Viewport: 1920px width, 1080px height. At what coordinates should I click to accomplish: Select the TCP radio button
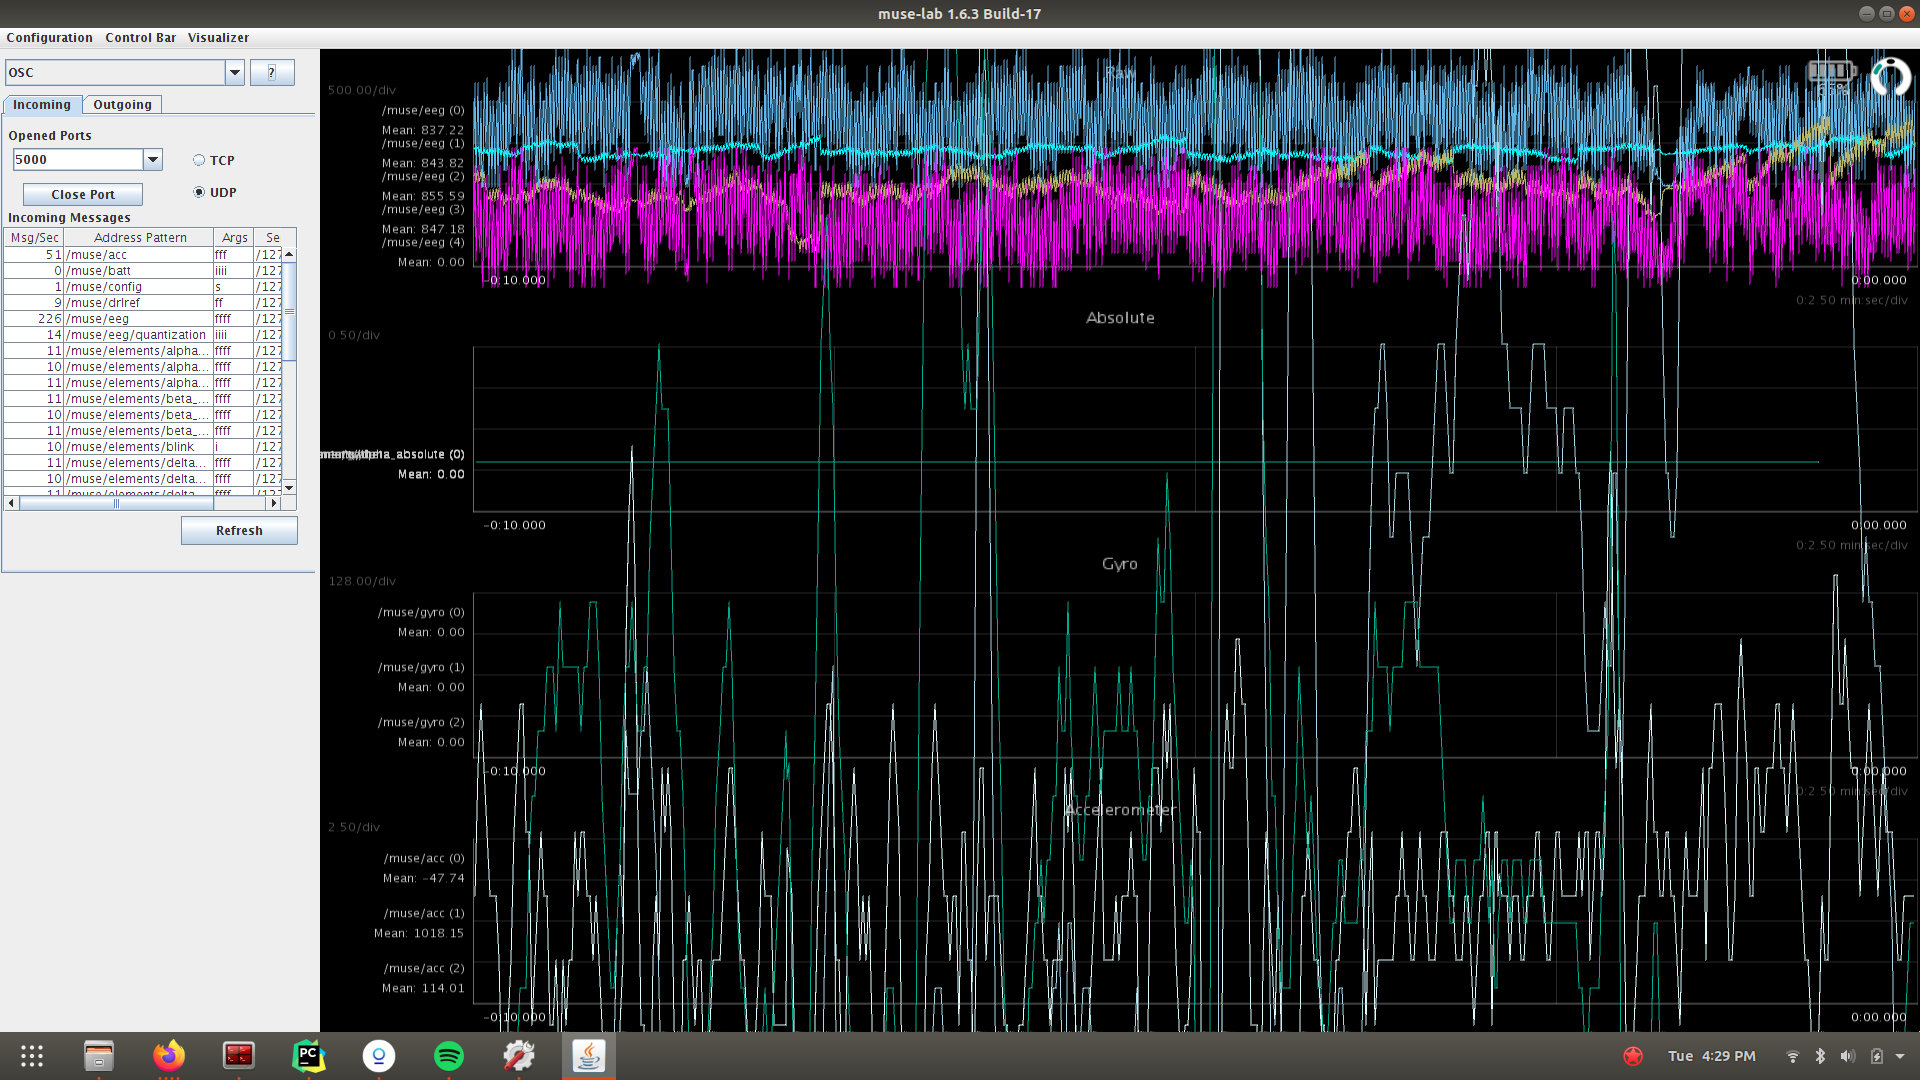point(199,160)
